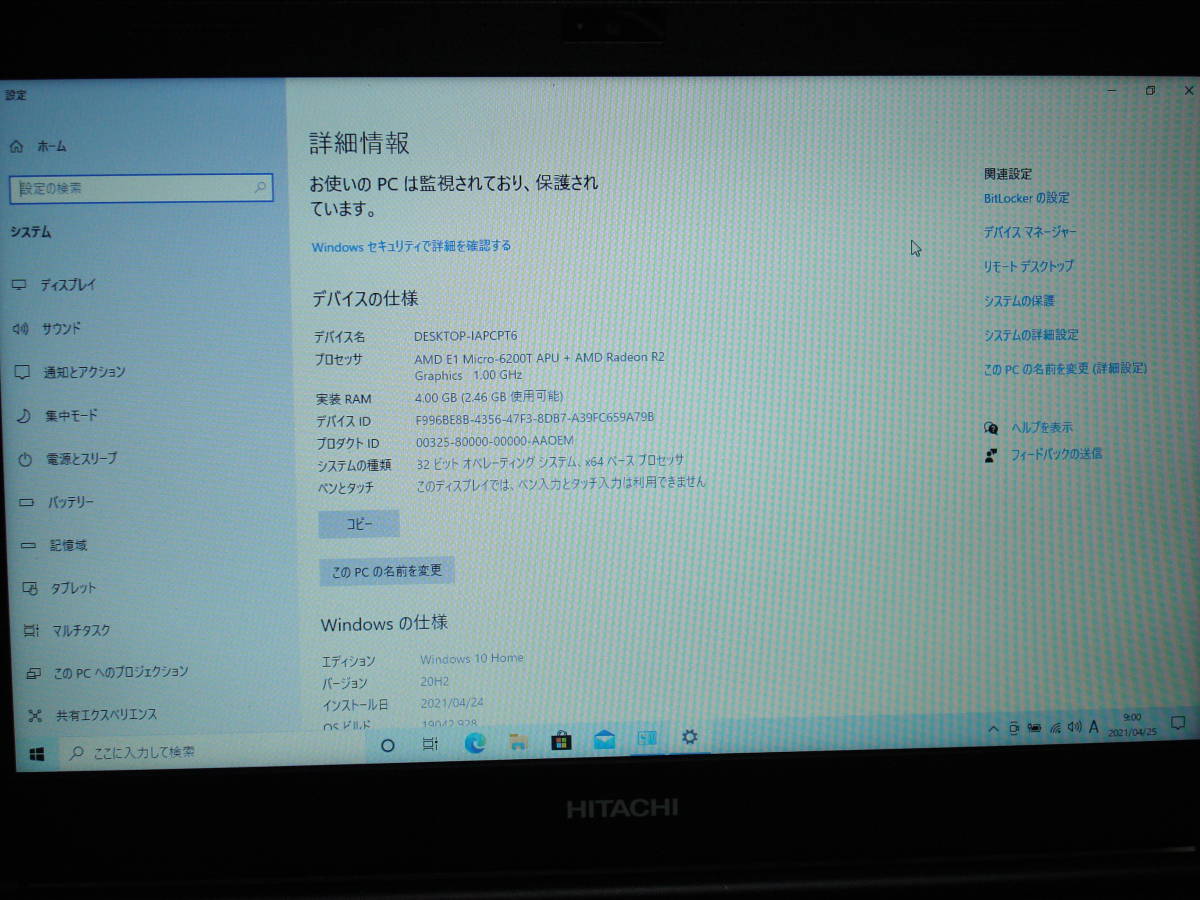Image resolution: width=1200 pixels, height=900 pixels.
Task: Click the 設定の検索 search field
Action: [141, 188]
